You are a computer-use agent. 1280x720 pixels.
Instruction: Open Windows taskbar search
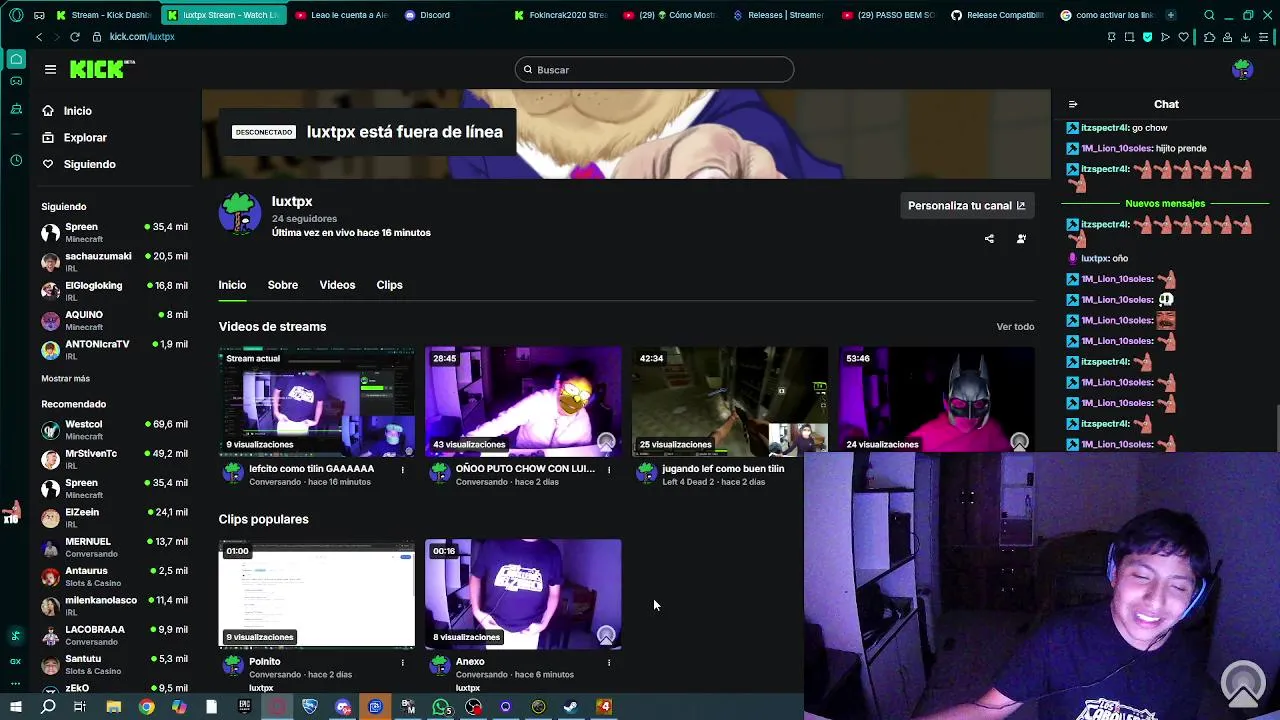click(x=48, y=707)
